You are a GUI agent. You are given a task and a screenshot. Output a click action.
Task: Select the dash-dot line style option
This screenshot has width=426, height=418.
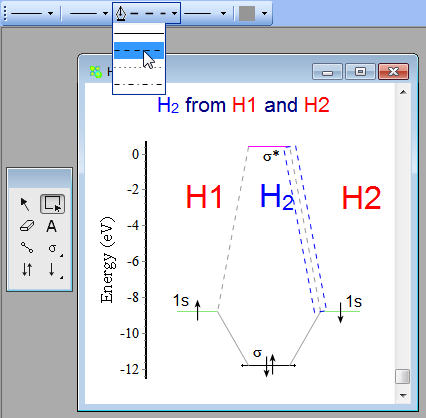click(x=139, y=85)
